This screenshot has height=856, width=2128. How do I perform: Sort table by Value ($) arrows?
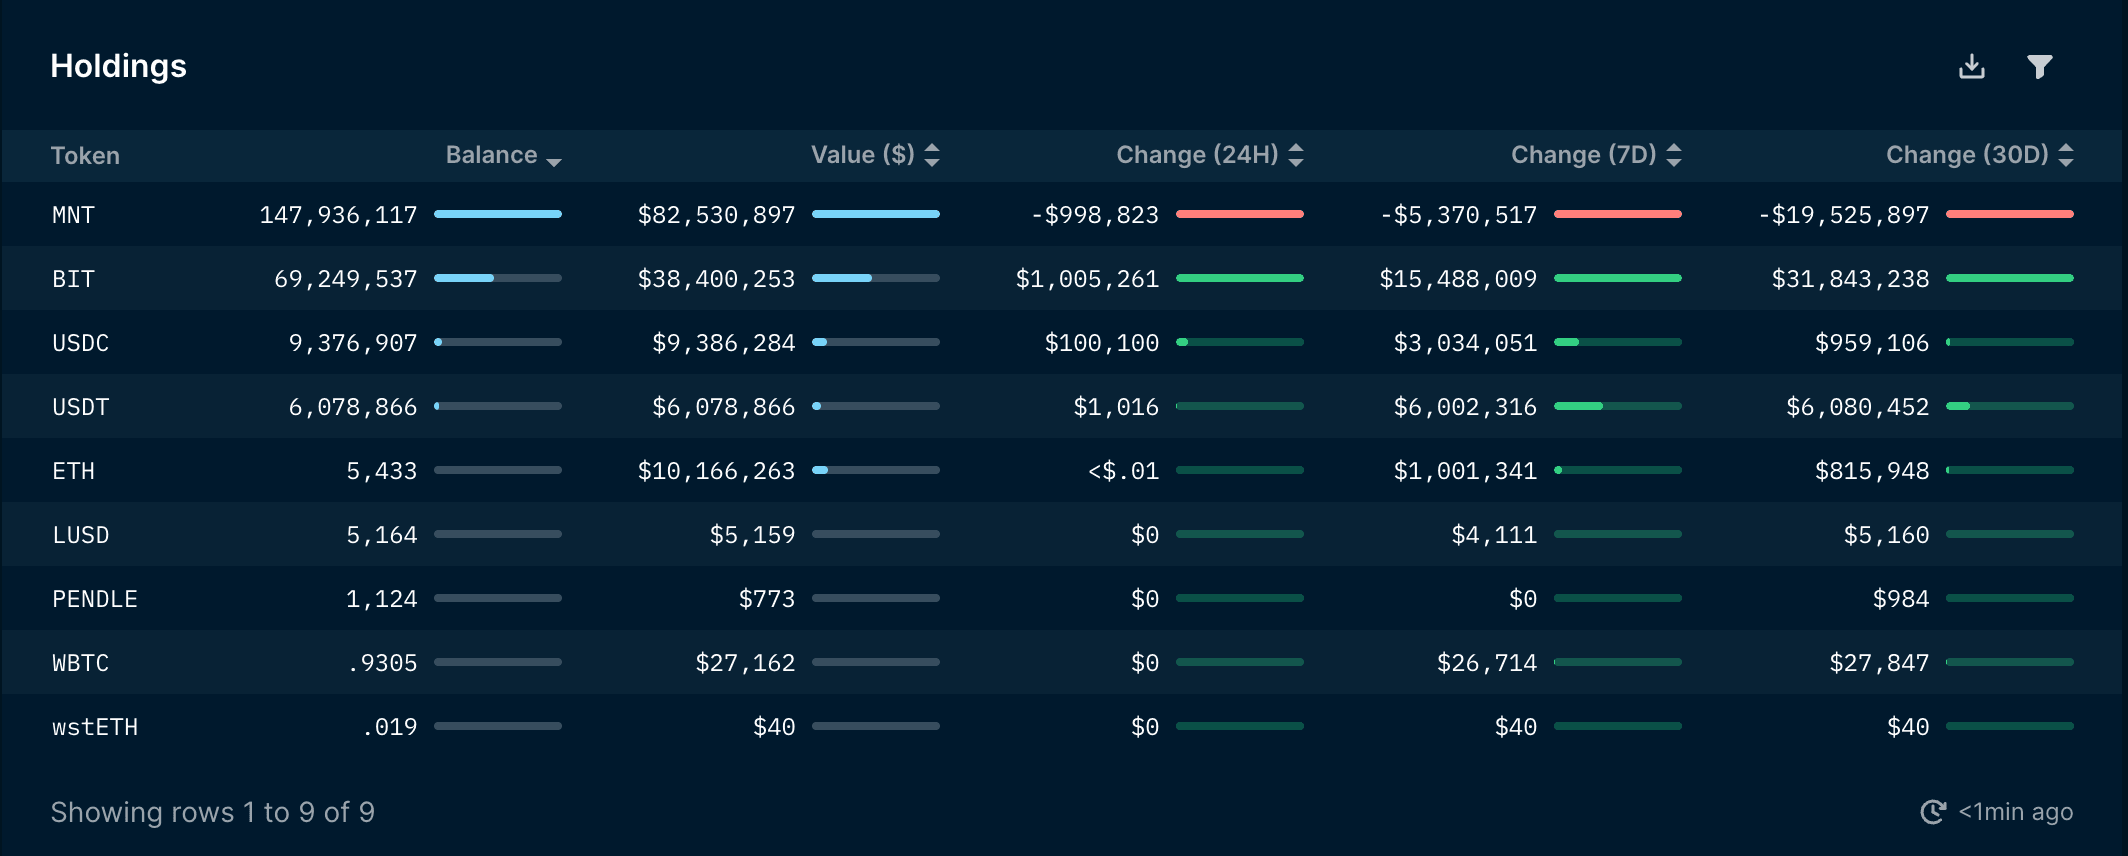click(932, 155)
